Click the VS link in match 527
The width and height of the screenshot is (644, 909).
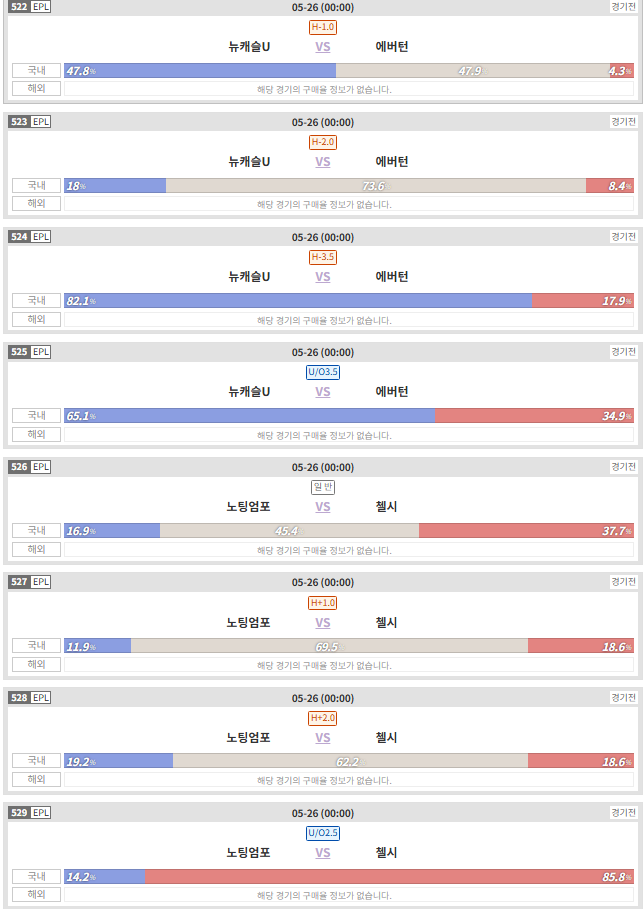(323, 623)
